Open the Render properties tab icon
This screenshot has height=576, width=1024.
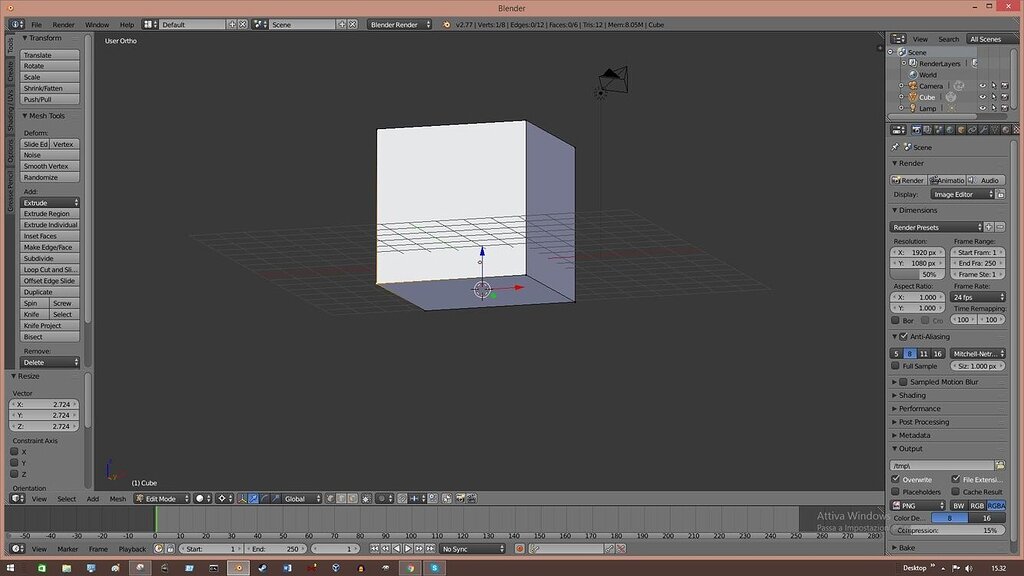coord(916,131)
